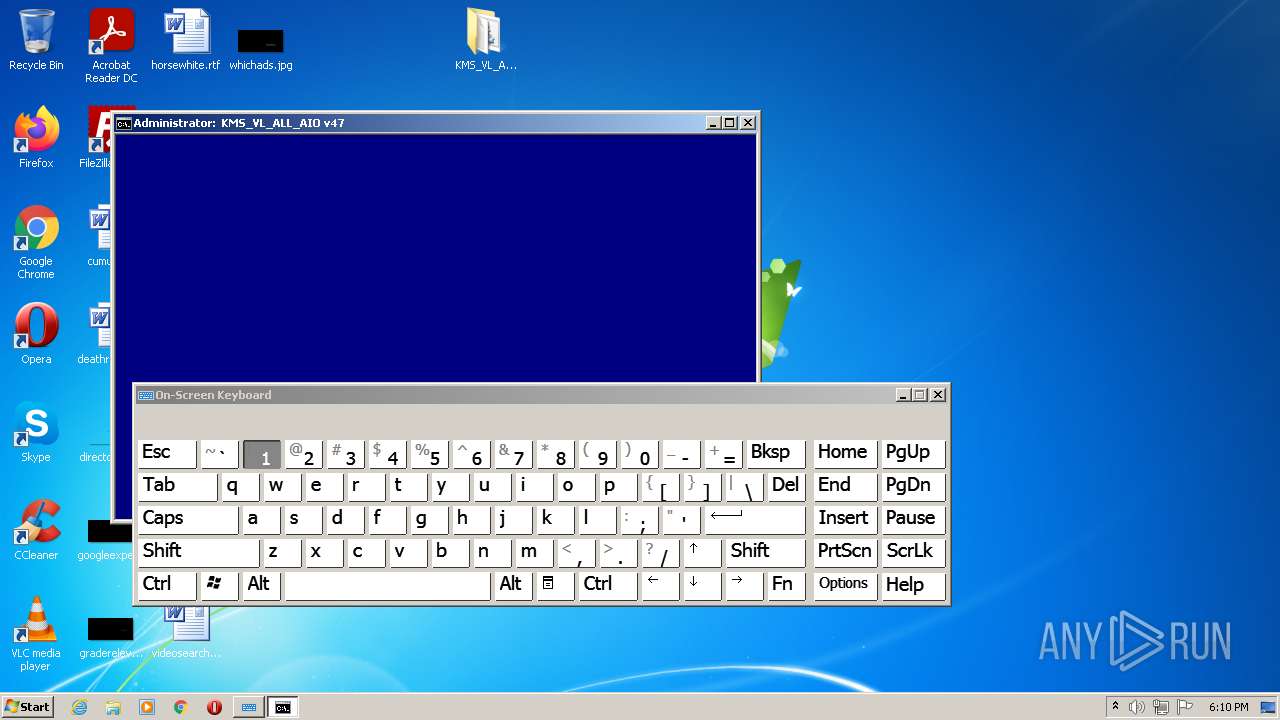This screenshot has width=1280, height=720.
Task: Click the PrtScn key
Action: (x=845, y=553)
